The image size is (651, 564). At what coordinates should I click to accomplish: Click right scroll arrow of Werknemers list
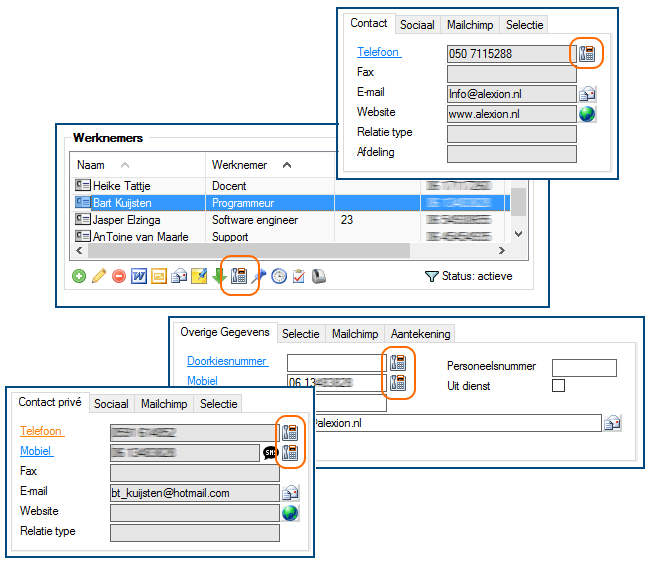pos(502,250)
